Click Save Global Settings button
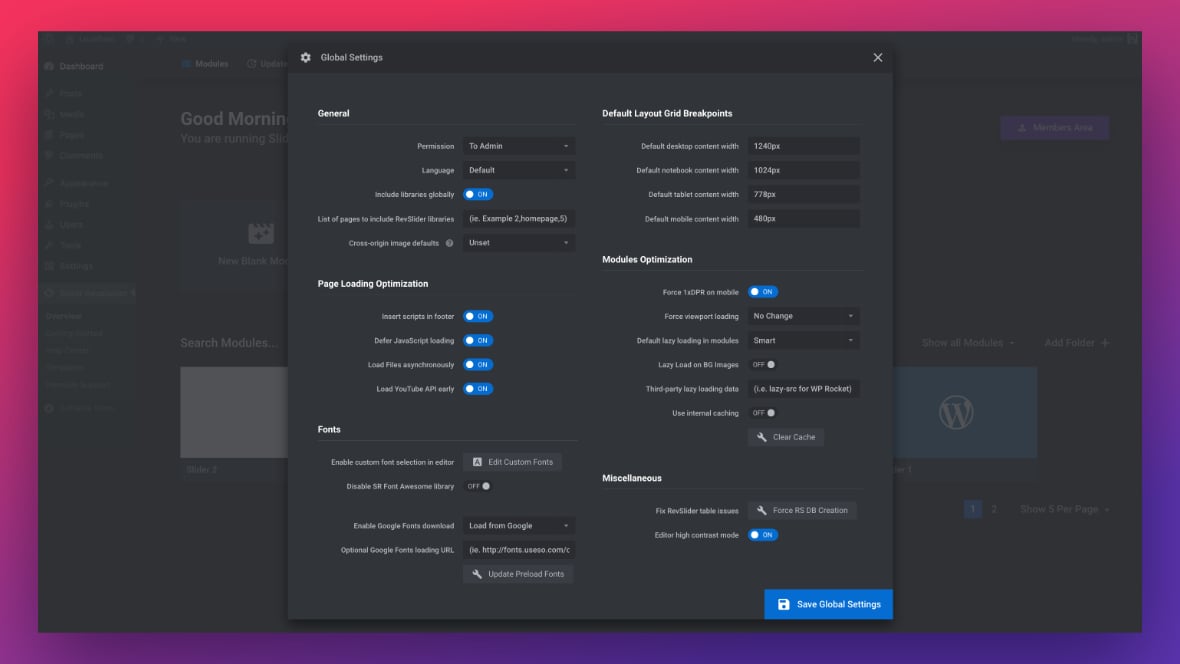Image resolution: width=1180 pixels, height=664 pixels. tap(829, 605)
